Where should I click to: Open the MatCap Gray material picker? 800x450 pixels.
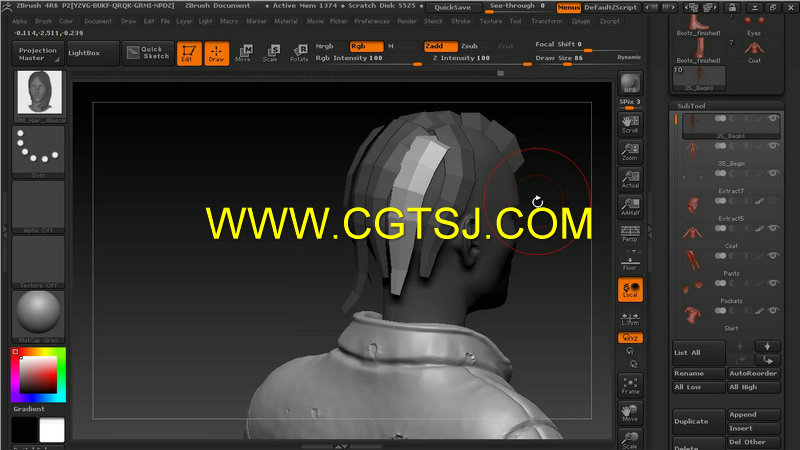pos(38,316)
